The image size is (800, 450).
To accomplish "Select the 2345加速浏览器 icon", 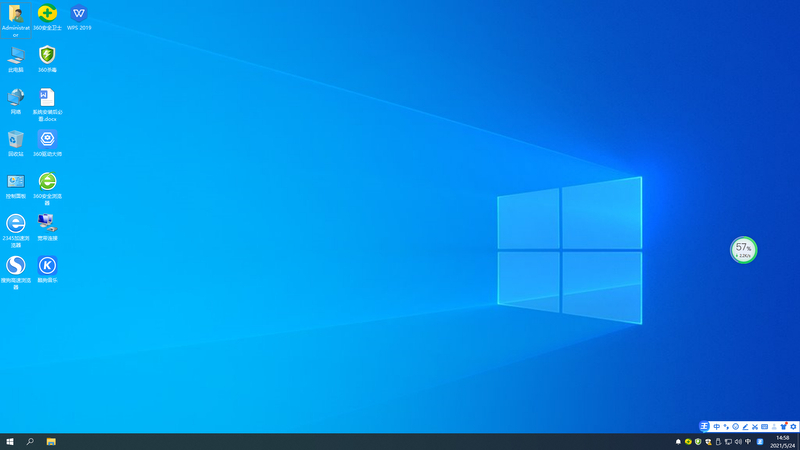I will pyautogui.click(x=16, y=231).
